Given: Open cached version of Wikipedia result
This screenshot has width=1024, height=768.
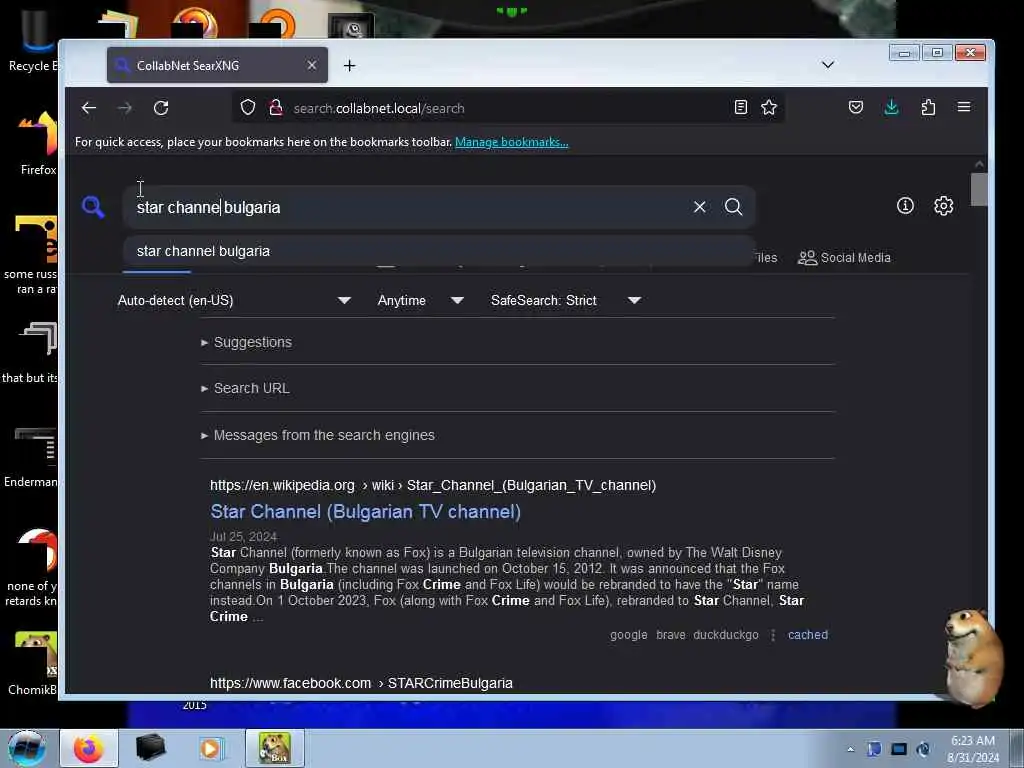Looking at the screenshot, I should (808, 635).
